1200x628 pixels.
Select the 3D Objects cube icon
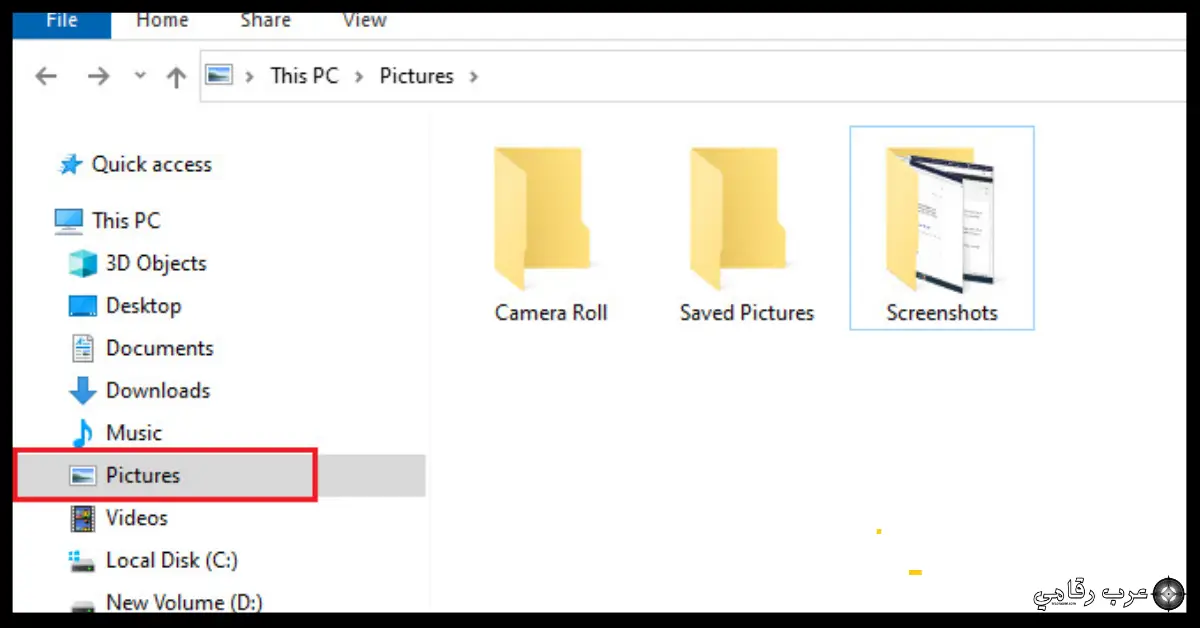click(x=82, y=264)
